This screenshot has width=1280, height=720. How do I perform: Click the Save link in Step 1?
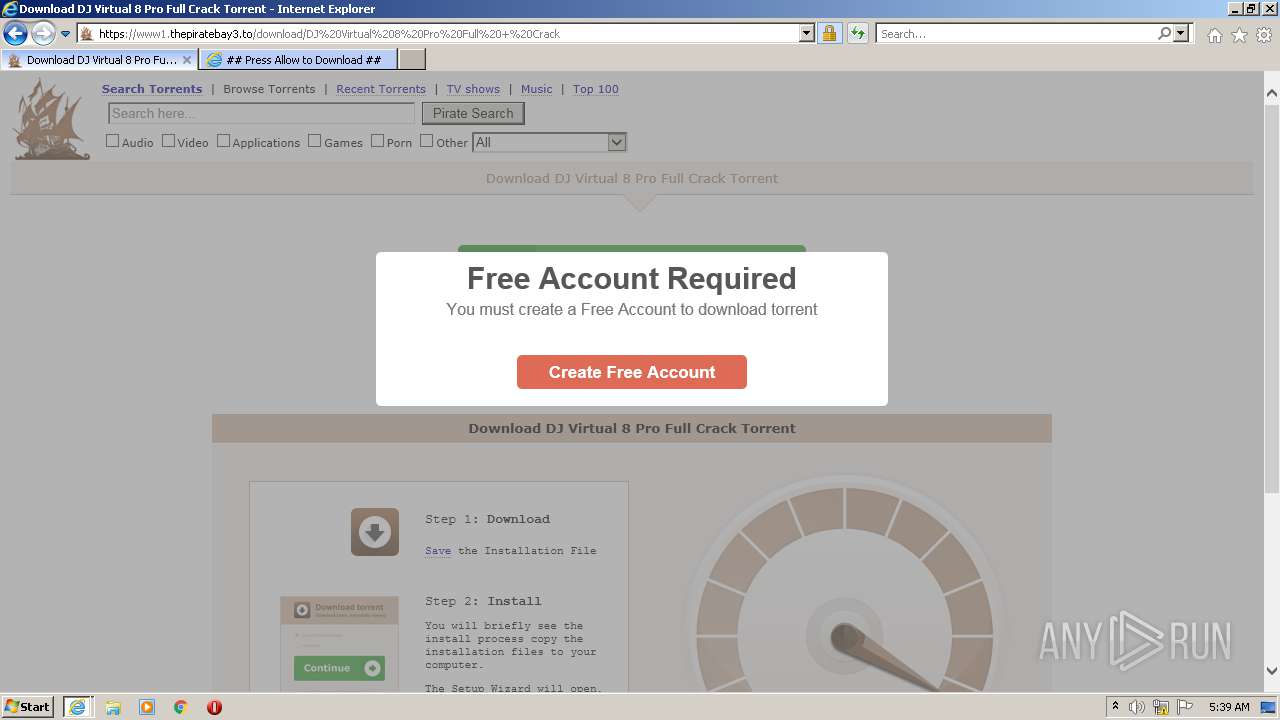(438, 551)
